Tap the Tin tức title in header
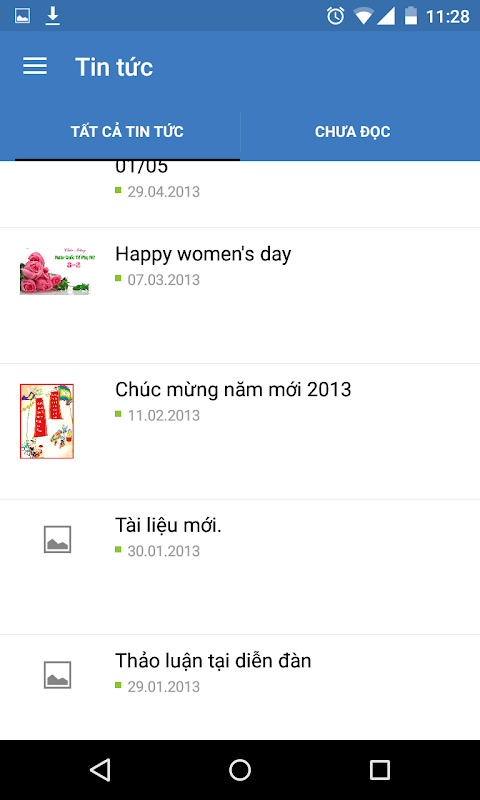480x800 pixels. pyautogui.click(x=114, y=67)
